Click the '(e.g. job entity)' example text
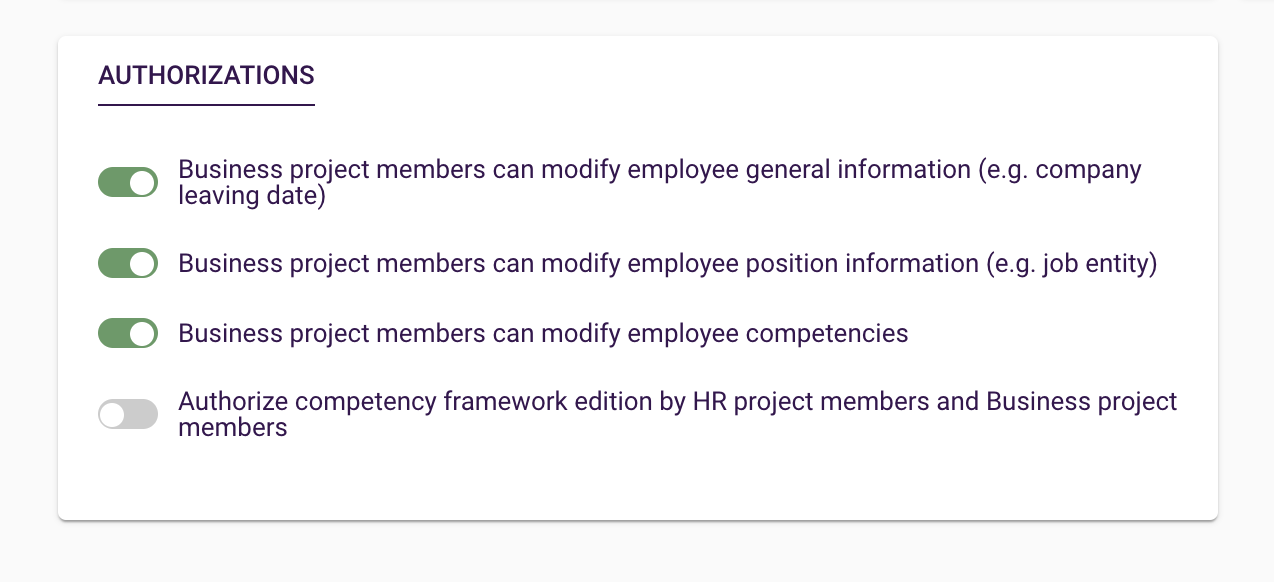Viewport: 1274px width, 582px height. coord(1072,264)
